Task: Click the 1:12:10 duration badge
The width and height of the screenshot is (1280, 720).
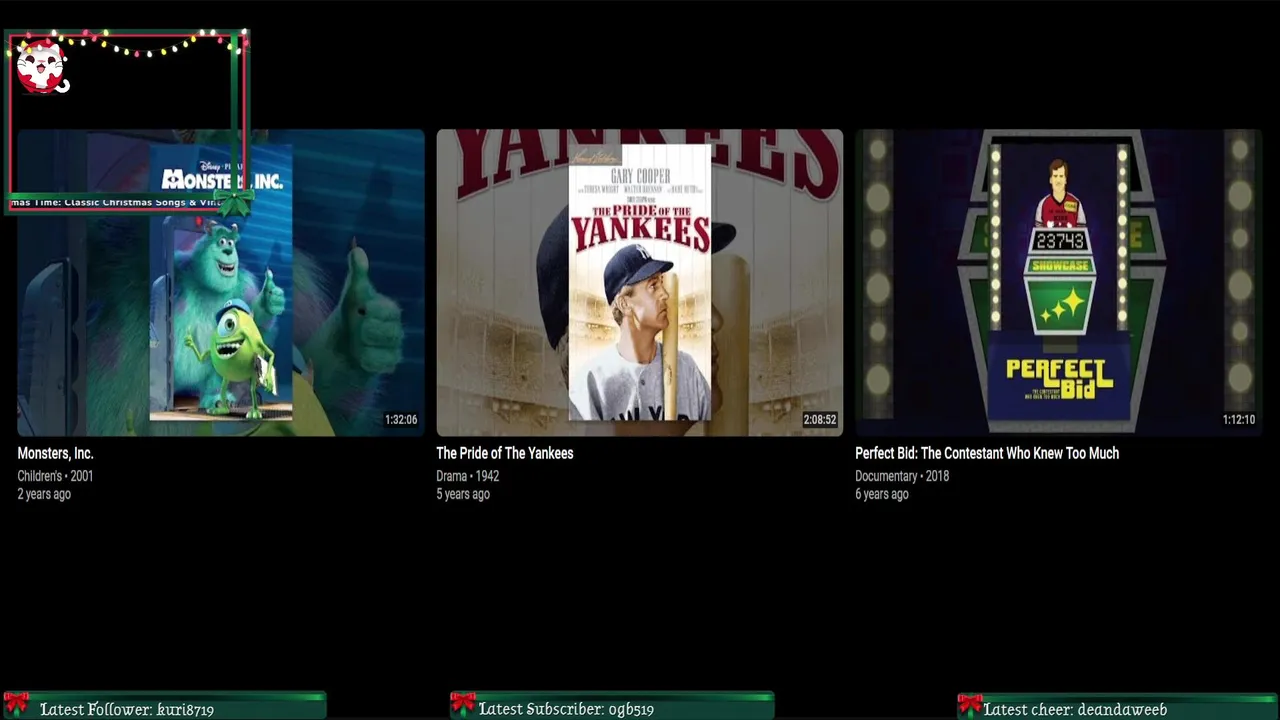Action: [1239, 420]
